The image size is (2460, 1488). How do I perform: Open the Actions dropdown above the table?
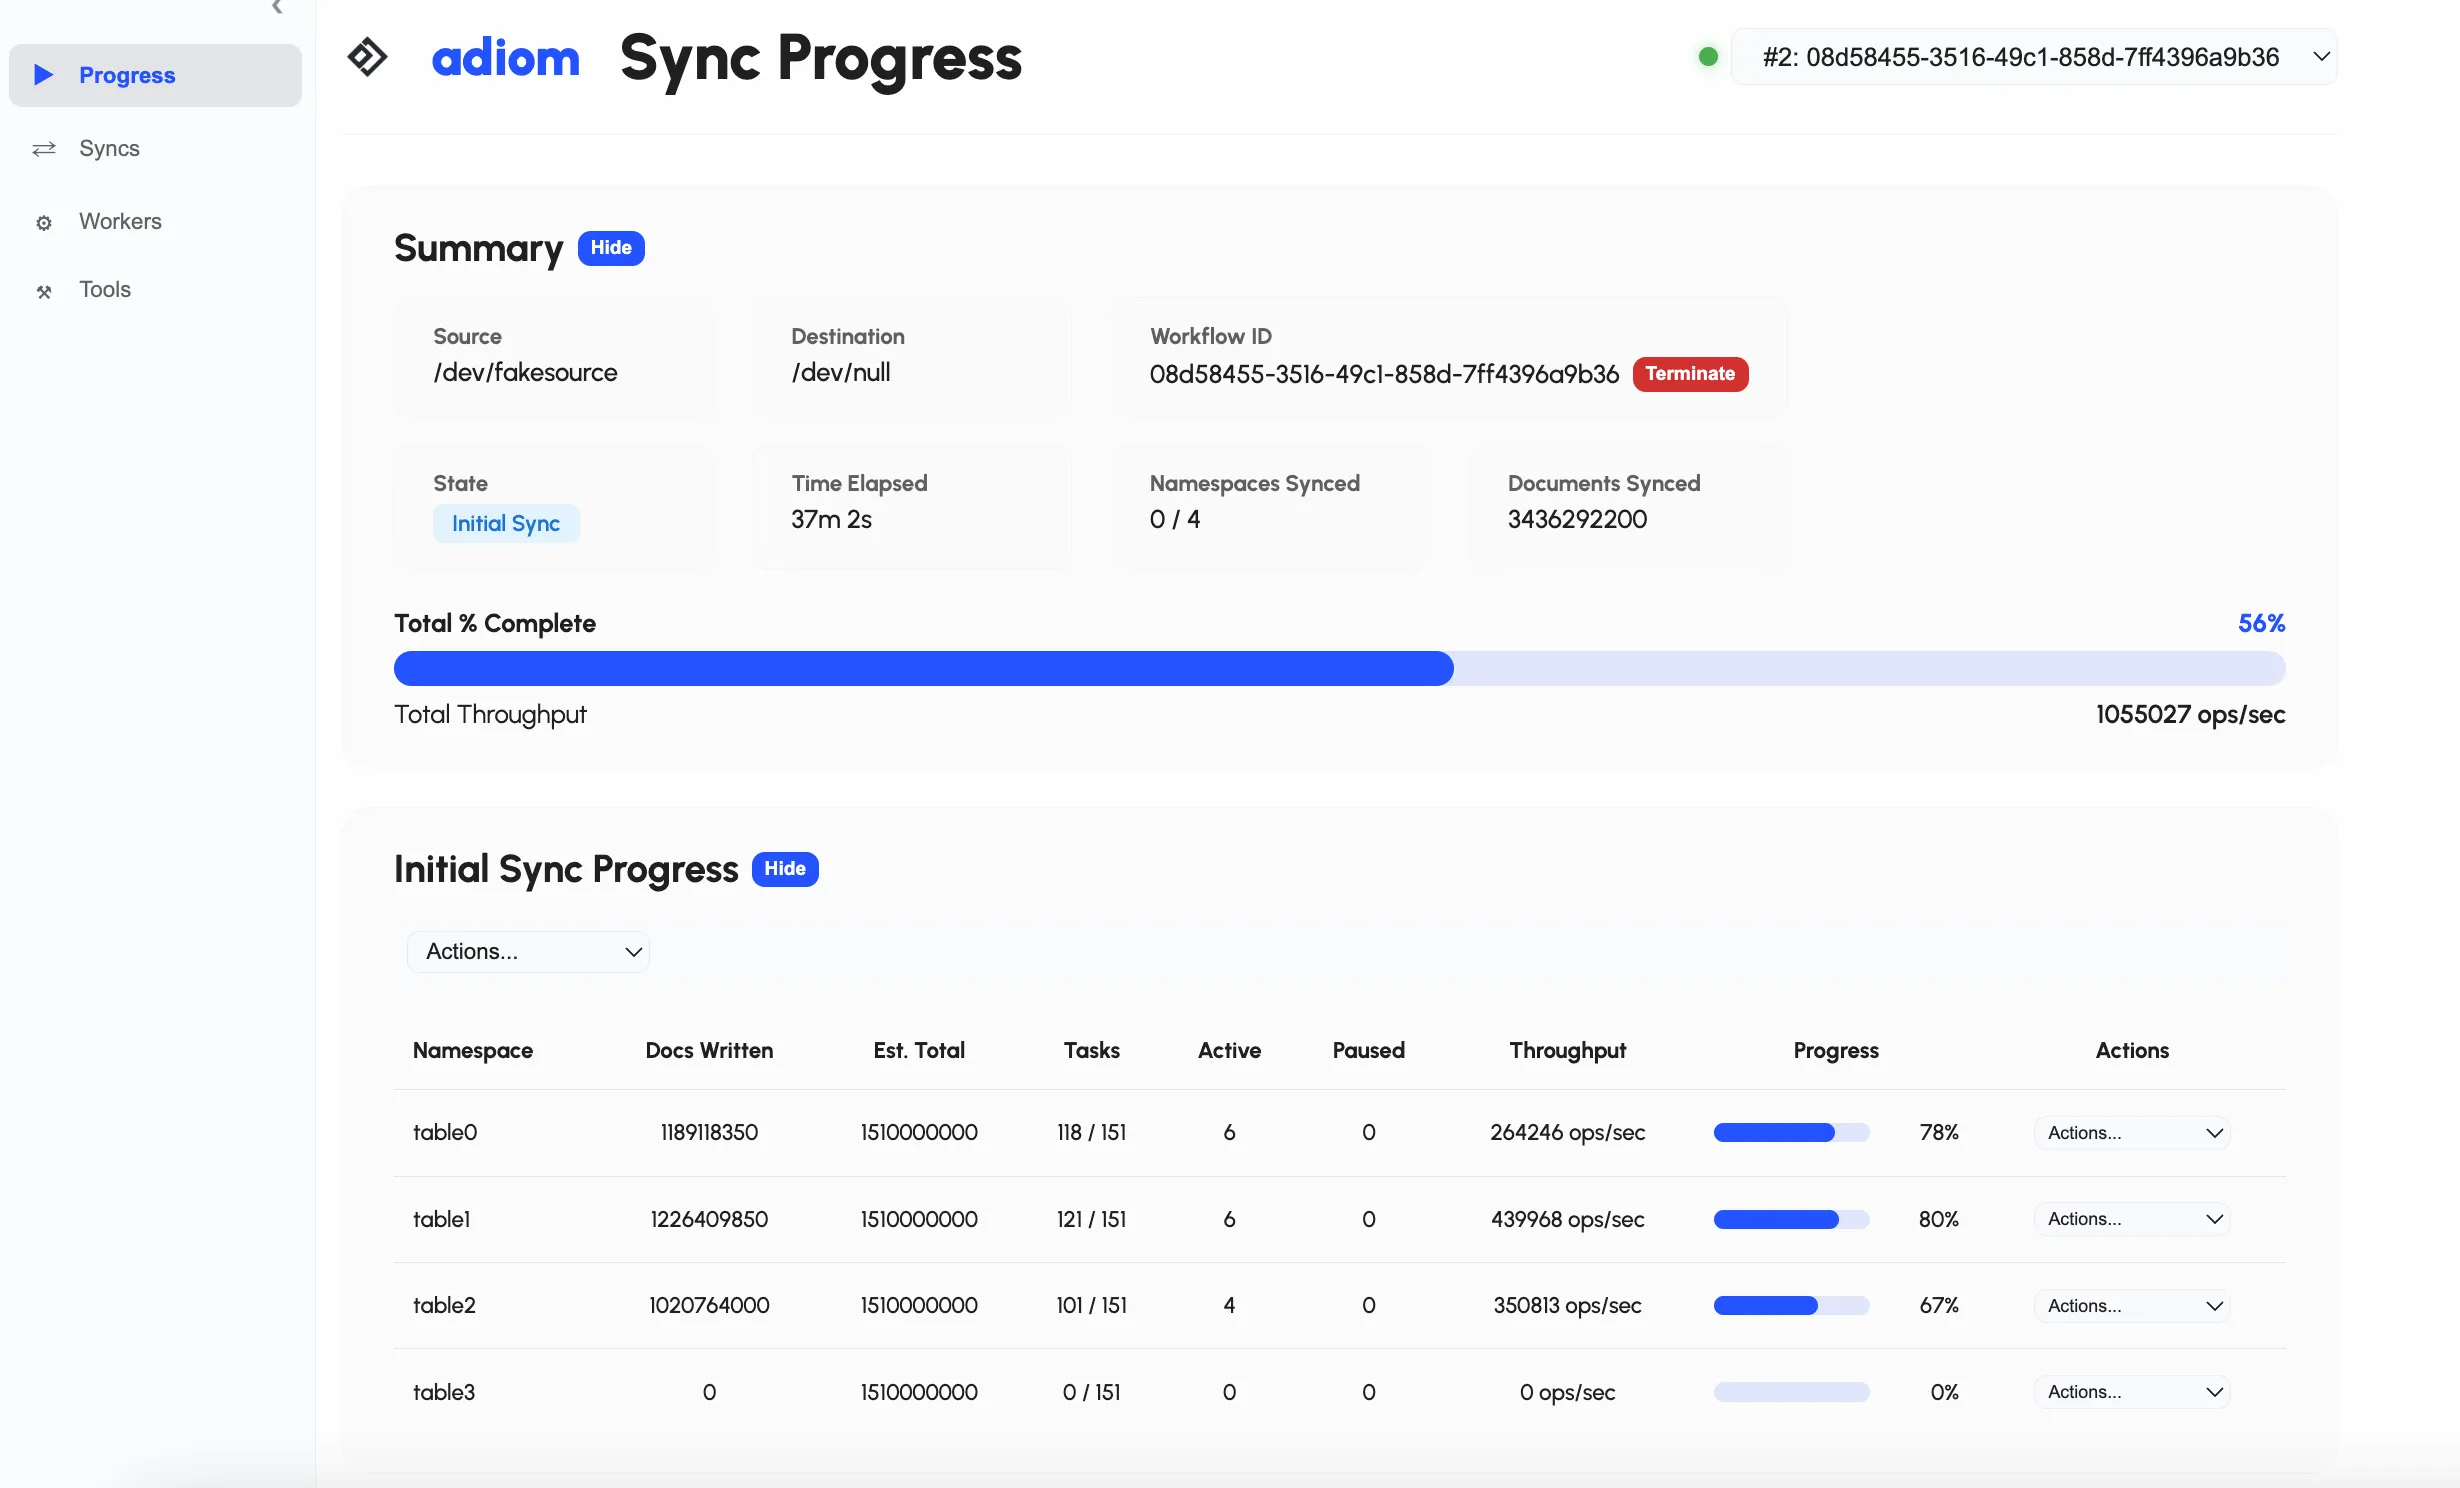pos(528,951)
